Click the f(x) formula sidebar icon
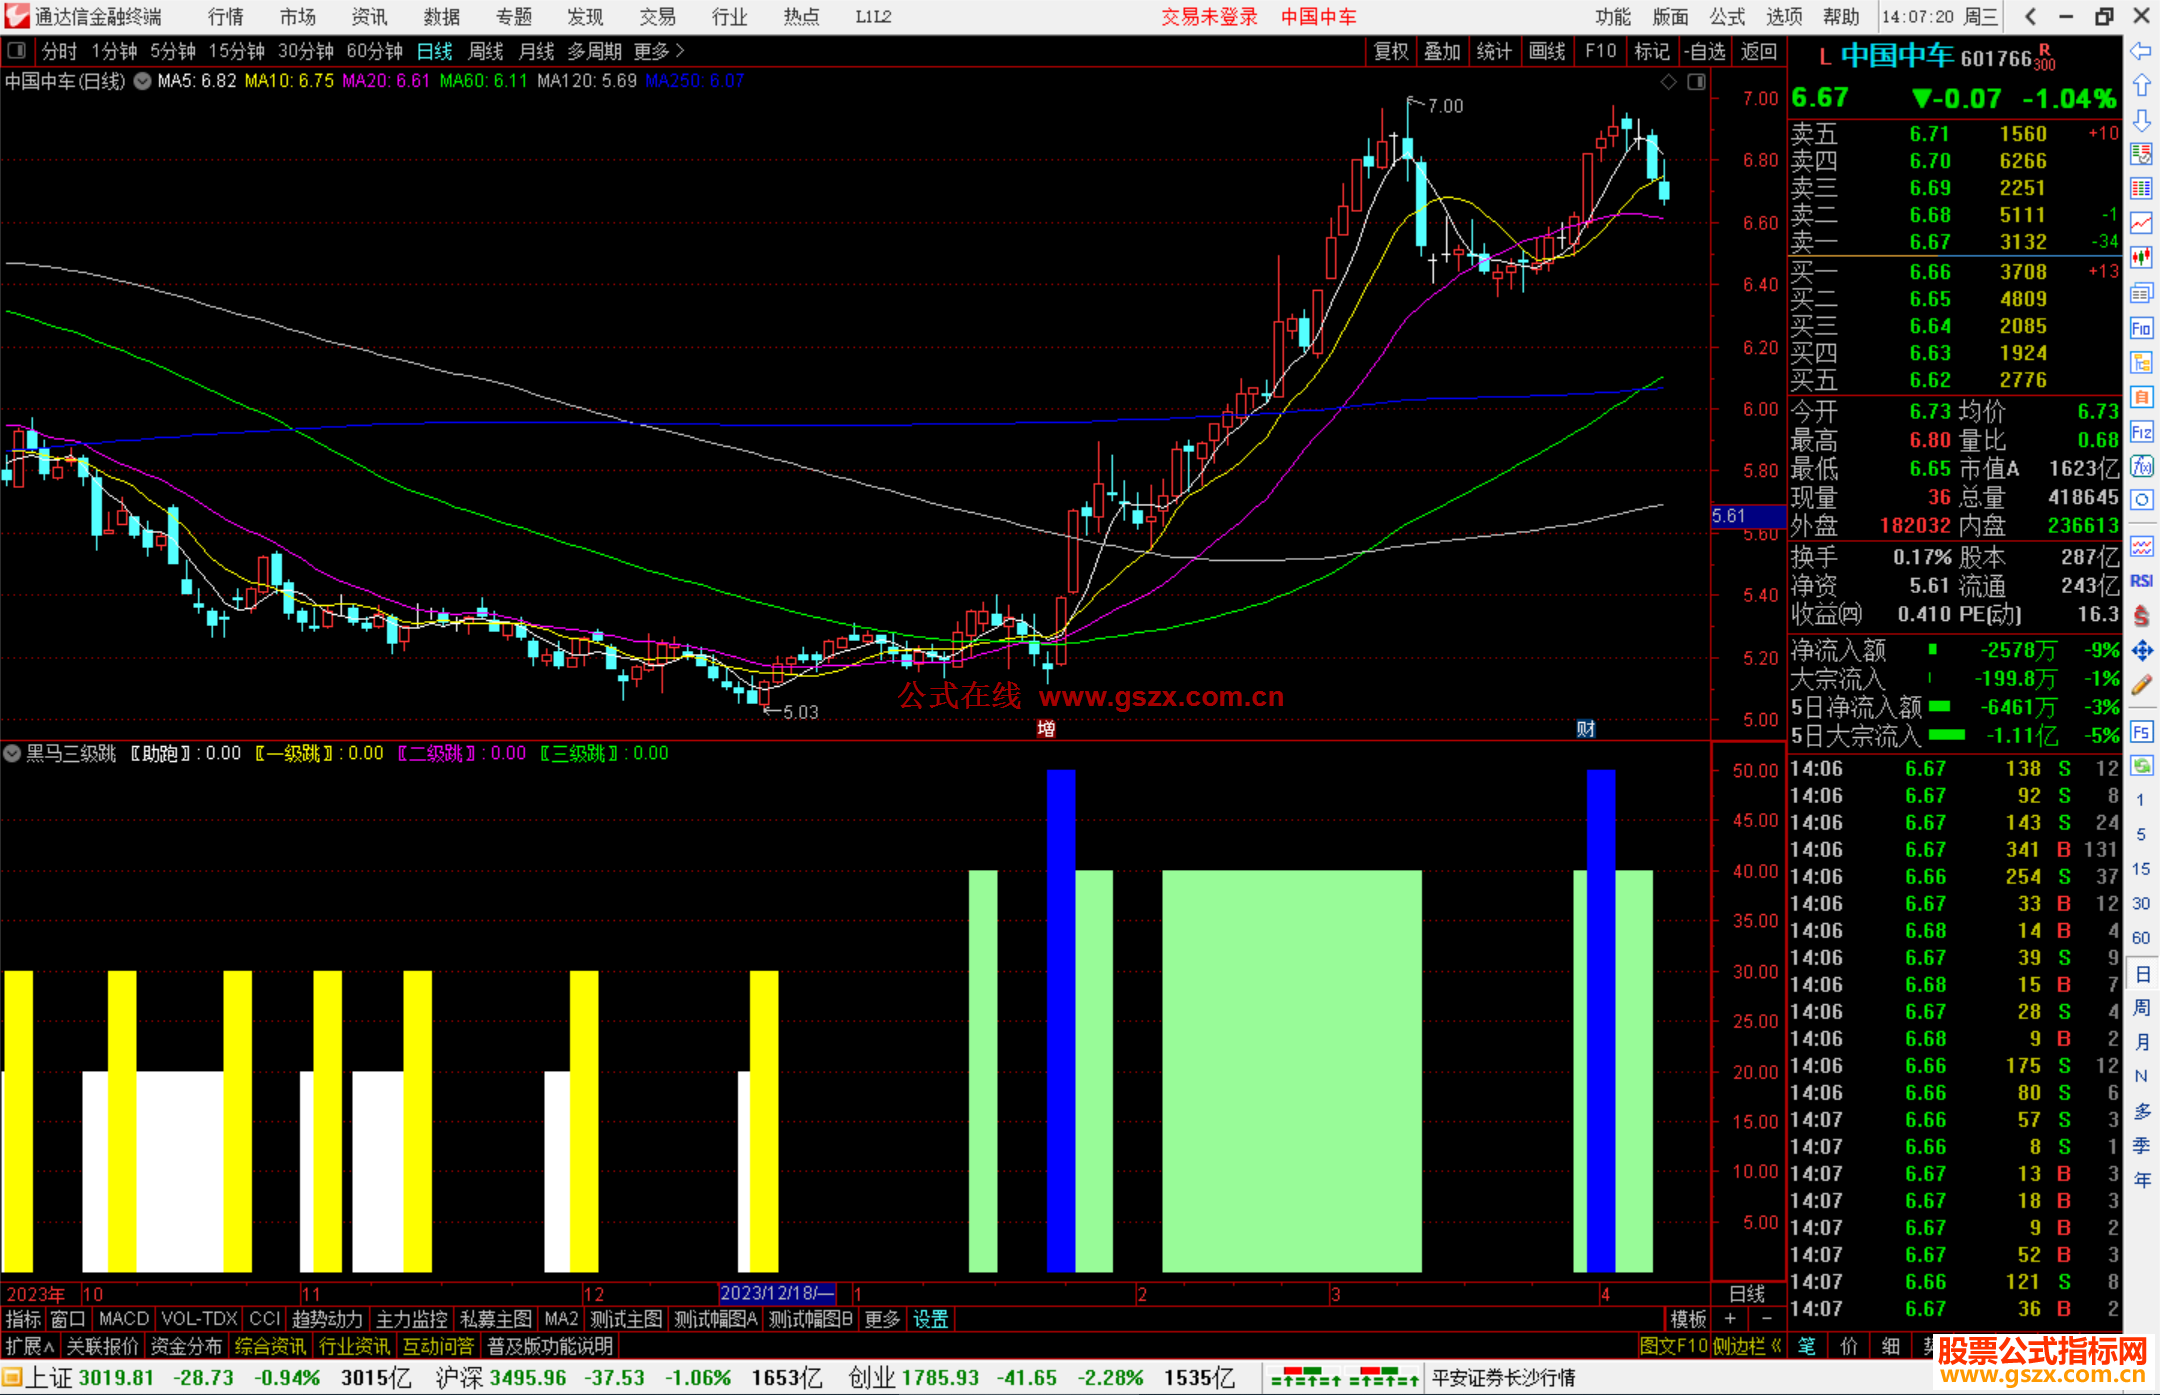The width and height of the screenshot is (2160, 1395). 2141,466
